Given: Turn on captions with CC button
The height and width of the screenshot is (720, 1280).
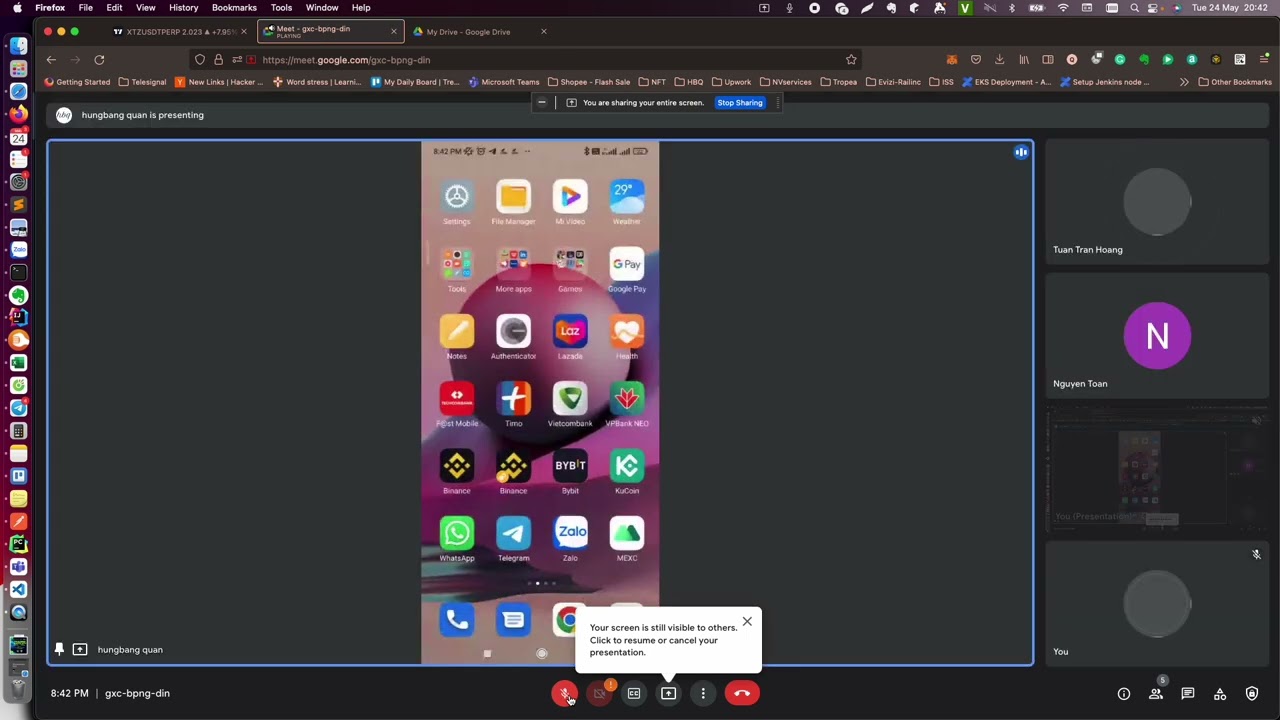Looking at the screenshot, I should click(634, 693).
